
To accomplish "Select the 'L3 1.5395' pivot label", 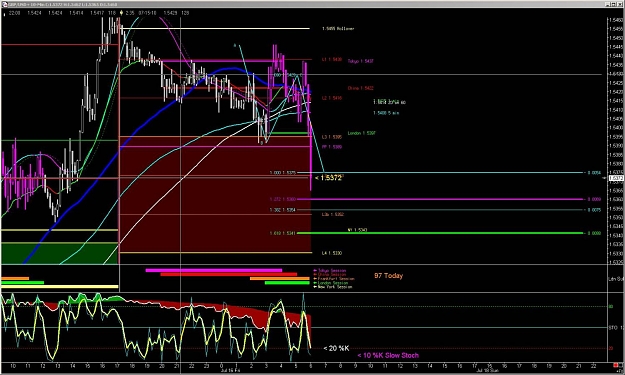I will coord(332,137).
